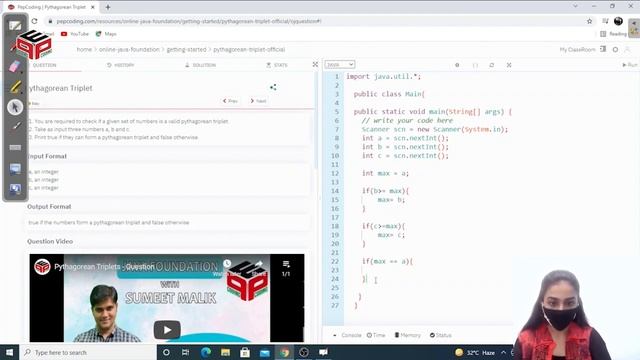Open Microsoft Edge from taskbar

[205, 352]
